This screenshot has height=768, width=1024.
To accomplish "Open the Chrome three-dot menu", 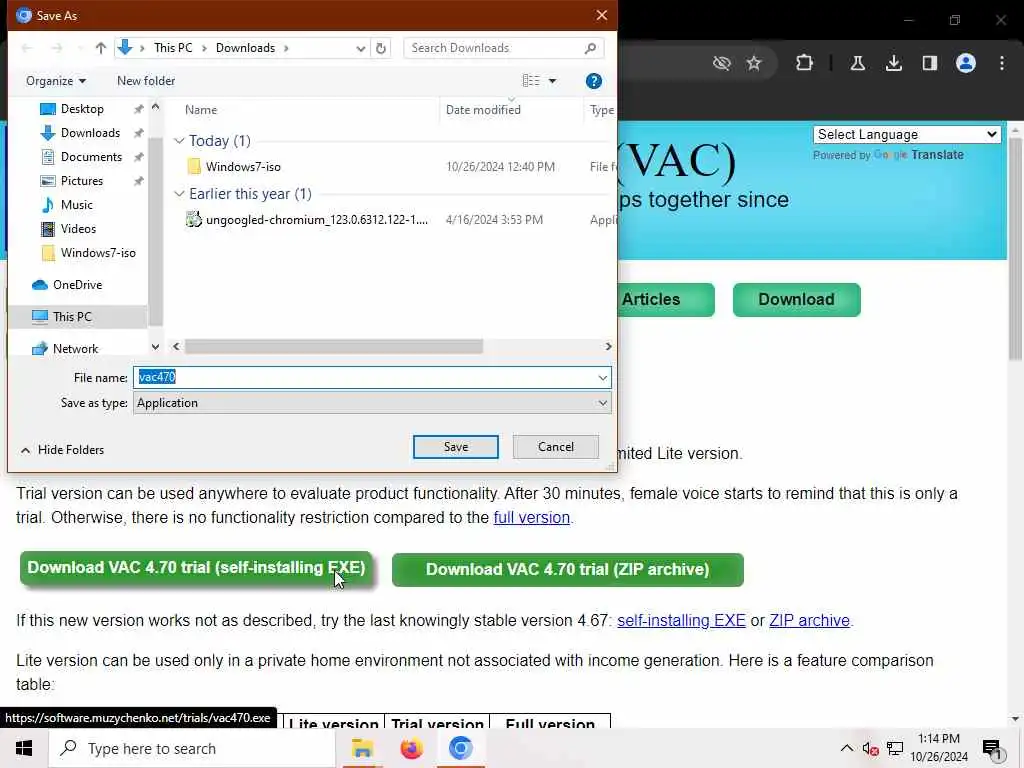I will pyautogui.click(x=1002, y=63).
